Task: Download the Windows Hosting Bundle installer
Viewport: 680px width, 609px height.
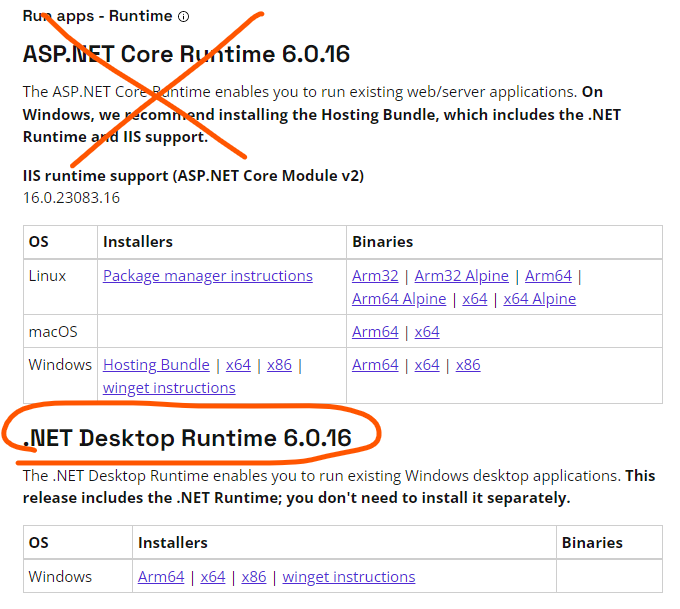Action: click(156, 365)
